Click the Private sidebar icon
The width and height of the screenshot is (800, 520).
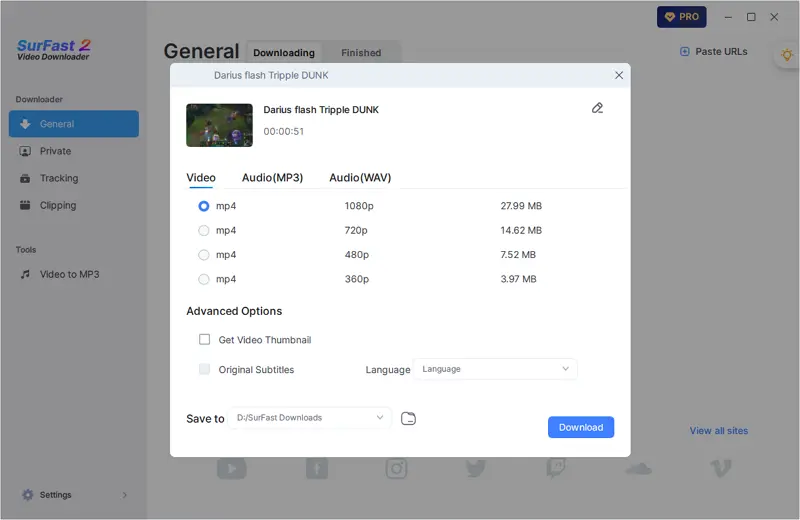coord(24,151)
